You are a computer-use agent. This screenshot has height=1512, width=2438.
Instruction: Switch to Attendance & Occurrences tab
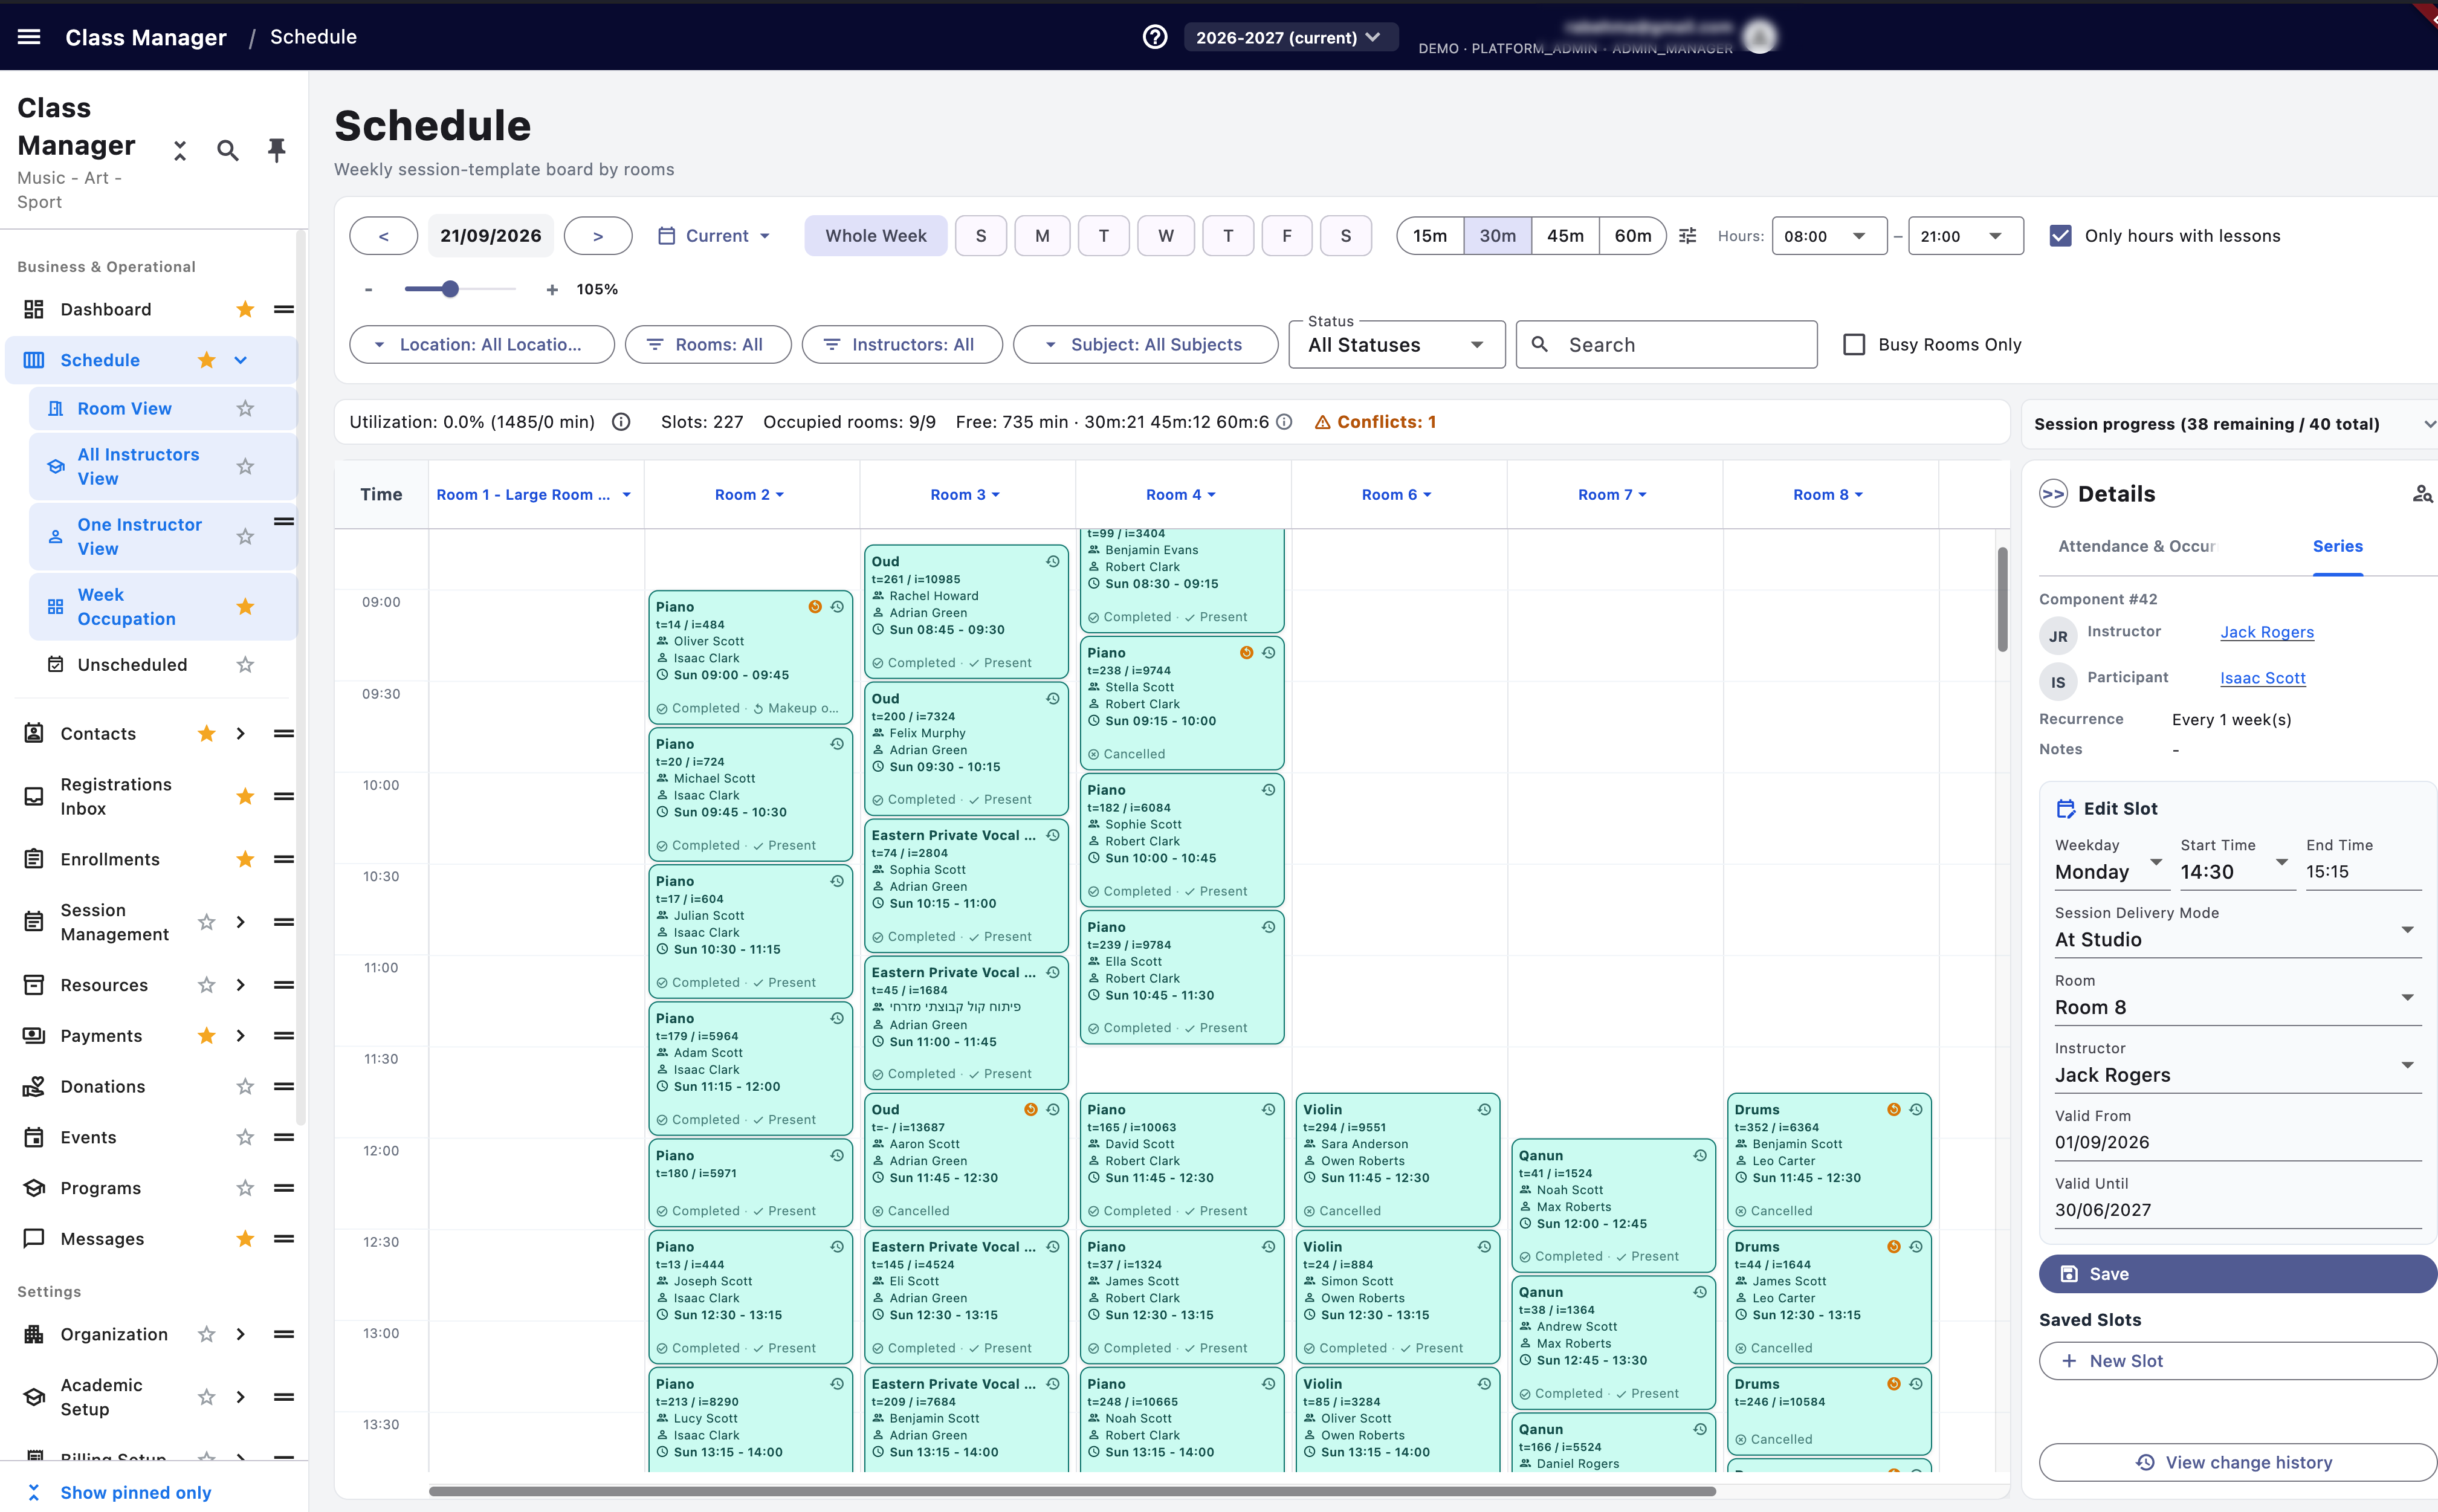click(2136, 546)
